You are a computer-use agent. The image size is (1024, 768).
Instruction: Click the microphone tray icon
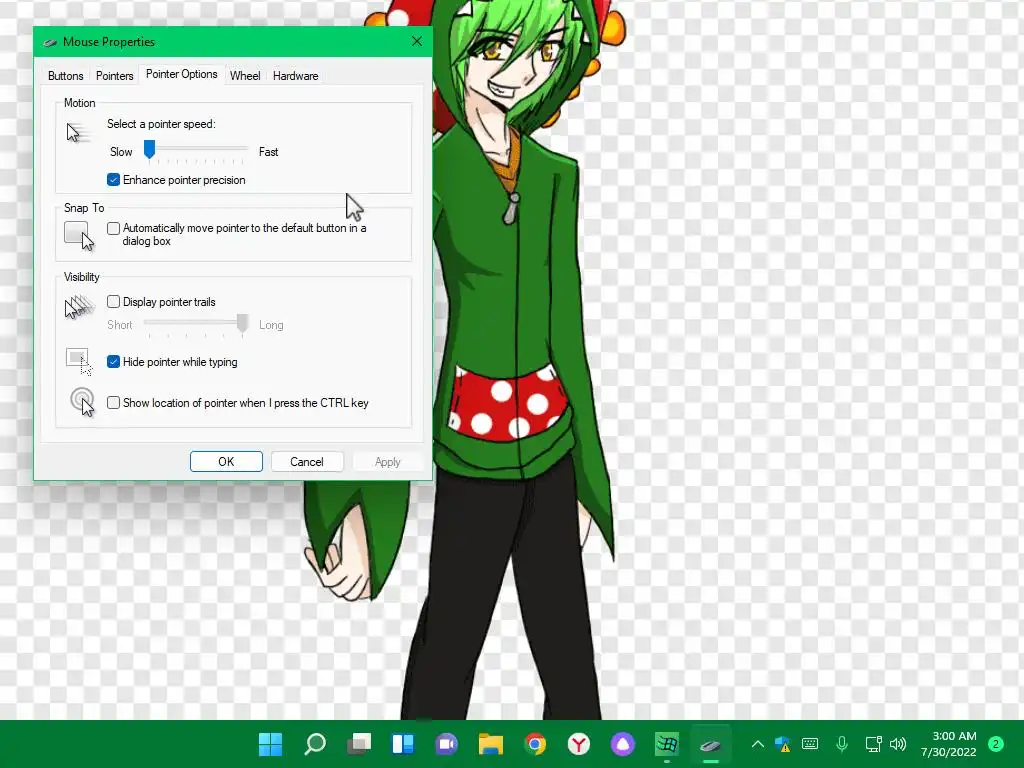[842, 744]
